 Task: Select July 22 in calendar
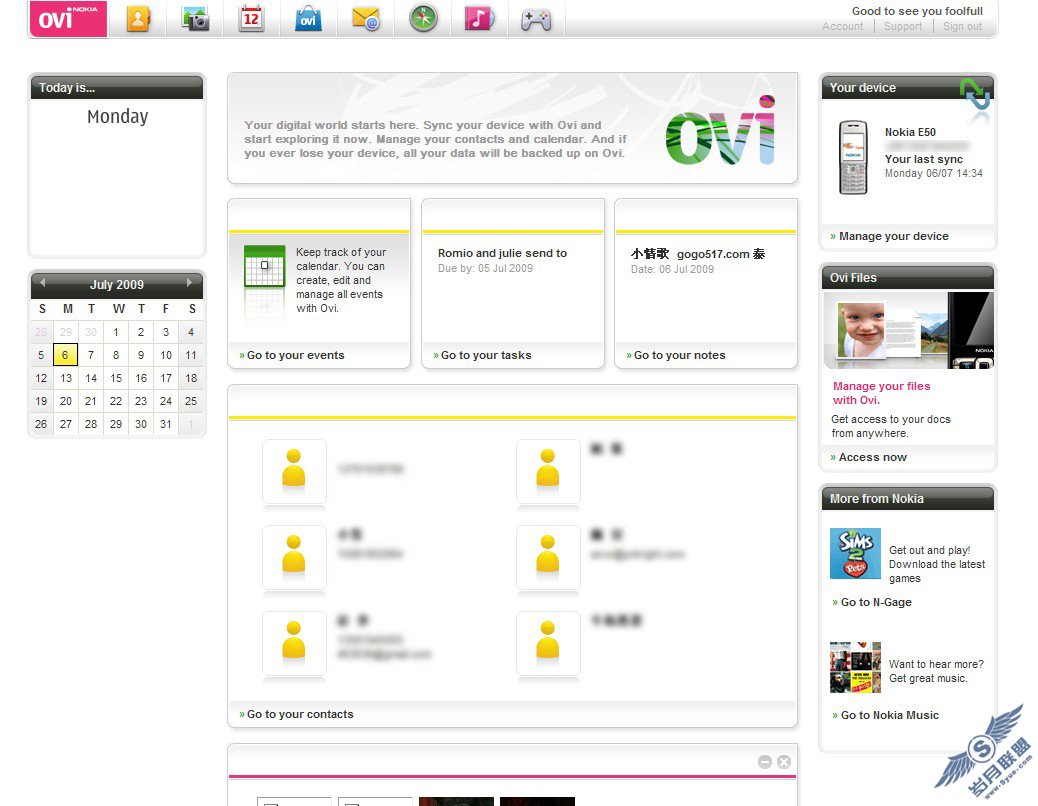tap(116, 401)
